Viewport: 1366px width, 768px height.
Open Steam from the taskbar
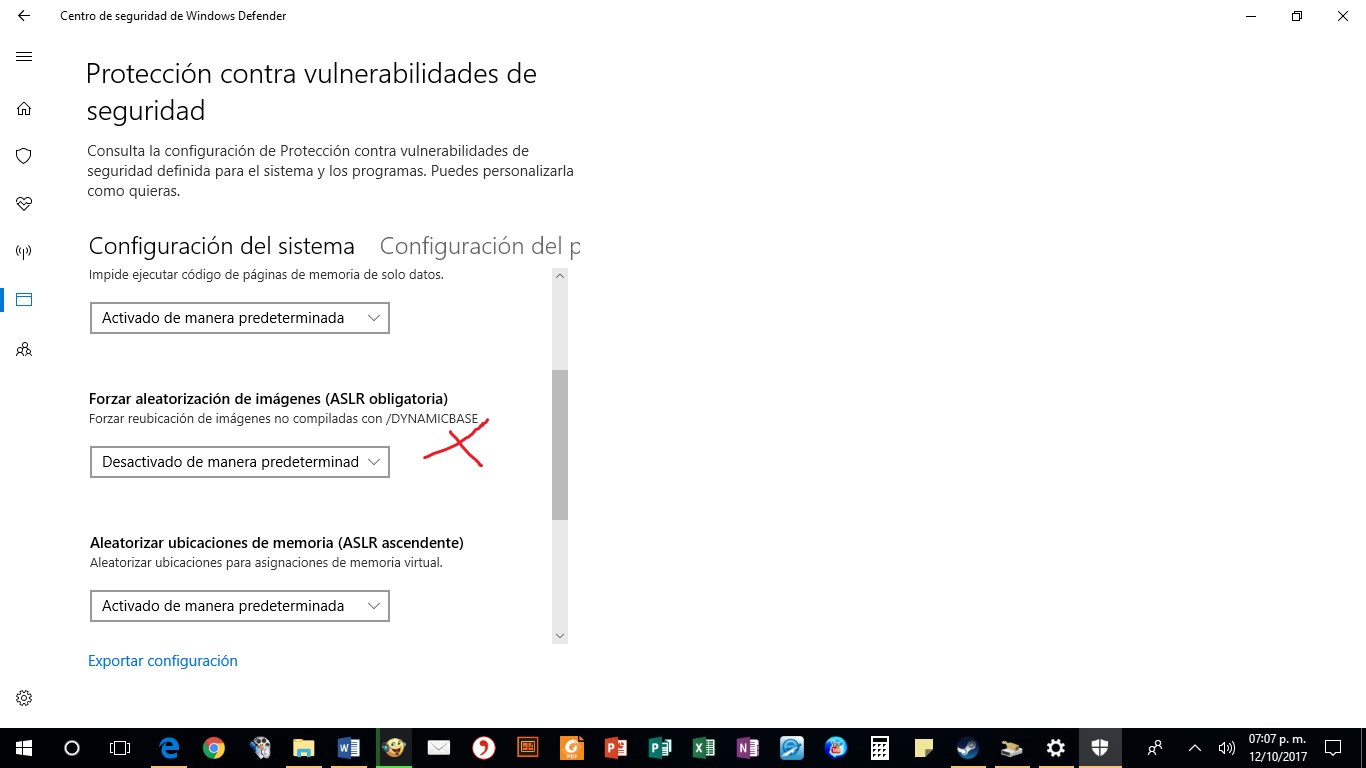[x=968, y=748]
